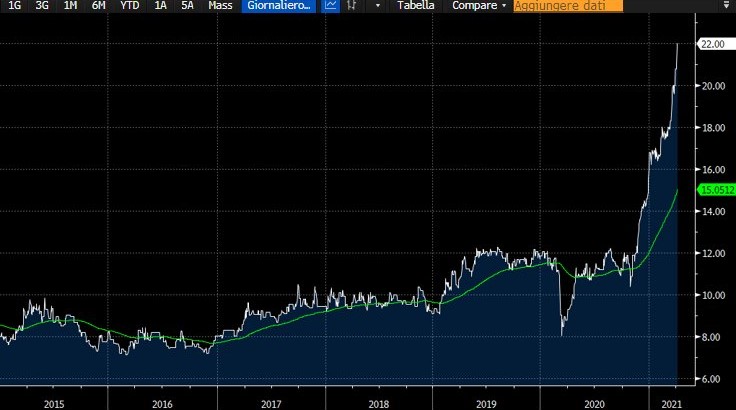Image resolution: width=736 pixels, height=410 pixels.
Task: Click the 20.00 price axis label
Action: pos(713,86)
